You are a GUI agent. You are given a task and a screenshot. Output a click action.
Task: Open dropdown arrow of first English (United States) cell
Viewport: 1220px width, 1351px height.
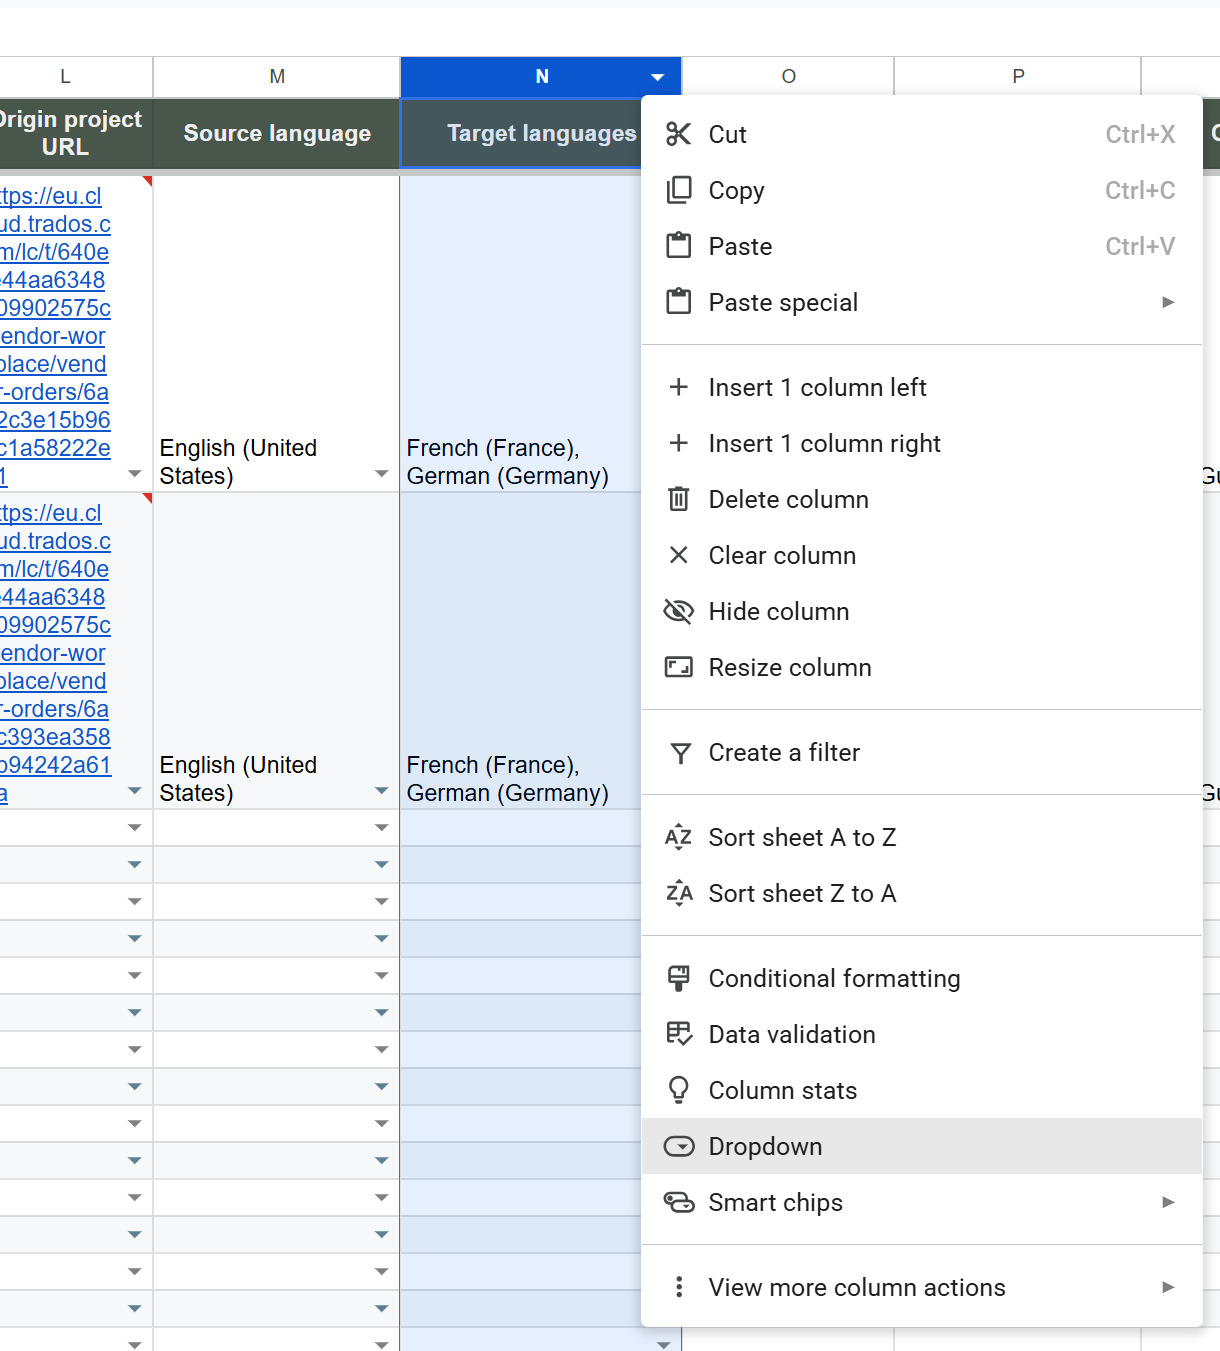pos(381,474)
